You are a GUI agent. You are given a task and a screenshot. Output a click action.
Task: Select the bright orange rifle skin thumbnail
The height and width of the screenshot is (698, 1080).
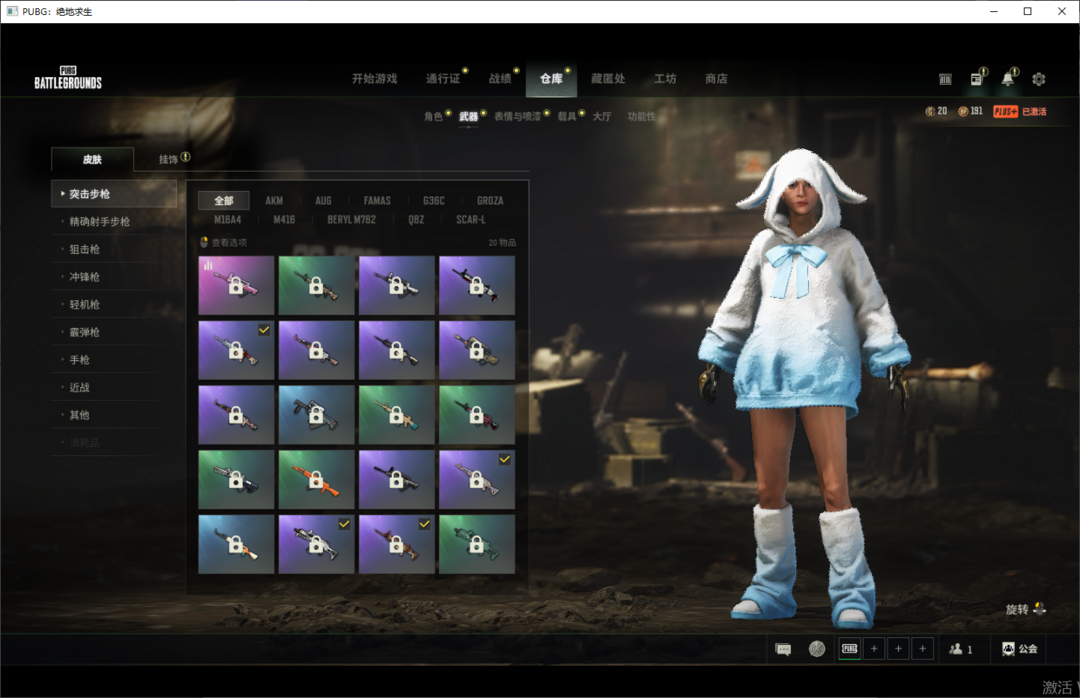pos(317,480)
